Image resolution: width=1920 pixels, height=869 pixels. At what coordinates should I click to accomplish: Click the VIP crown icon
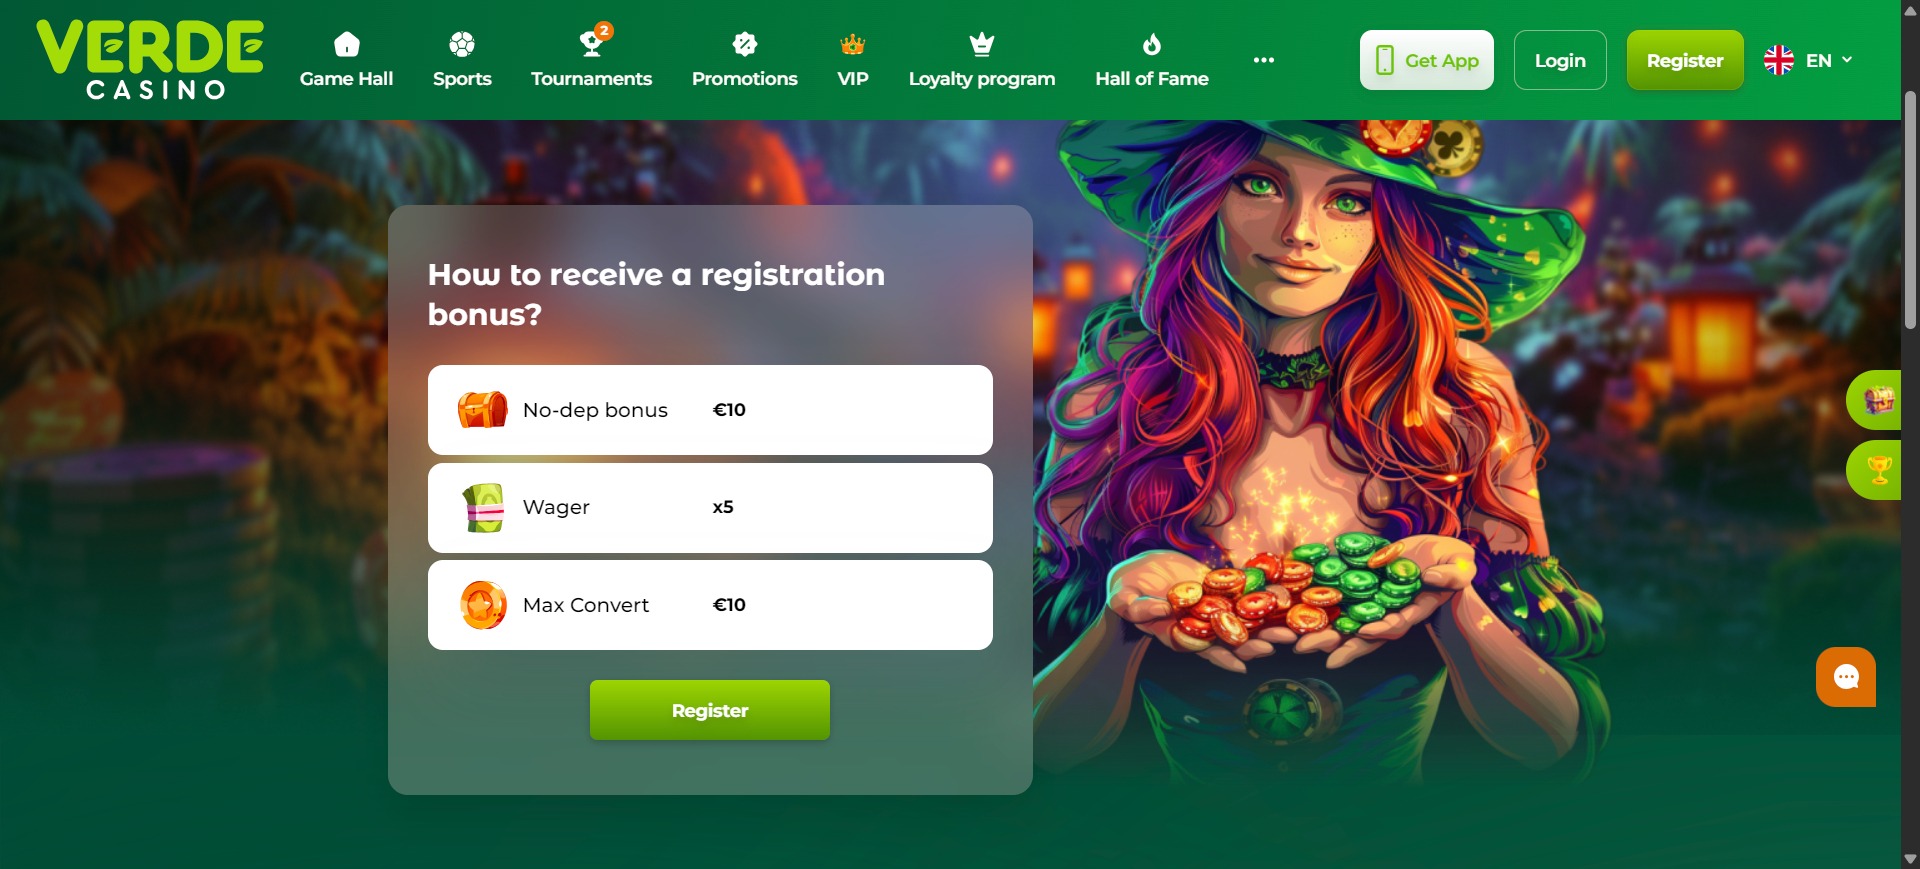pyautogui.click(x=853, y=44)
